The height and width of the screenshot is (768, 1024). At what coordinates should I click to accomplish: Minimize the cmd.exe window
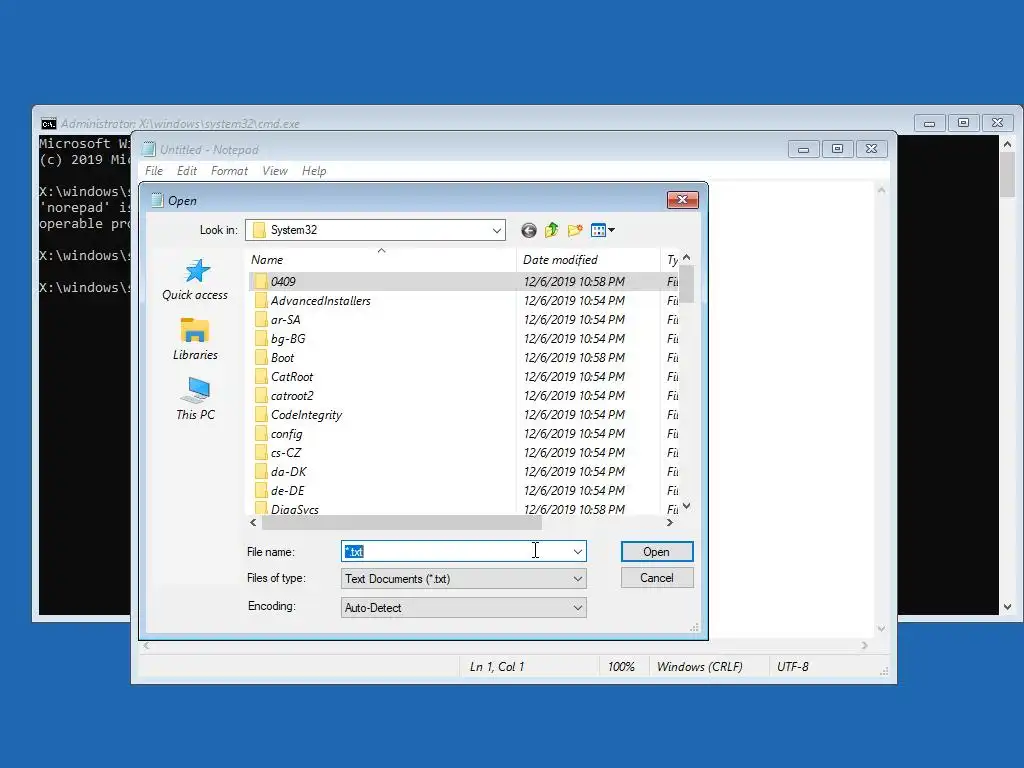point(929,123)
